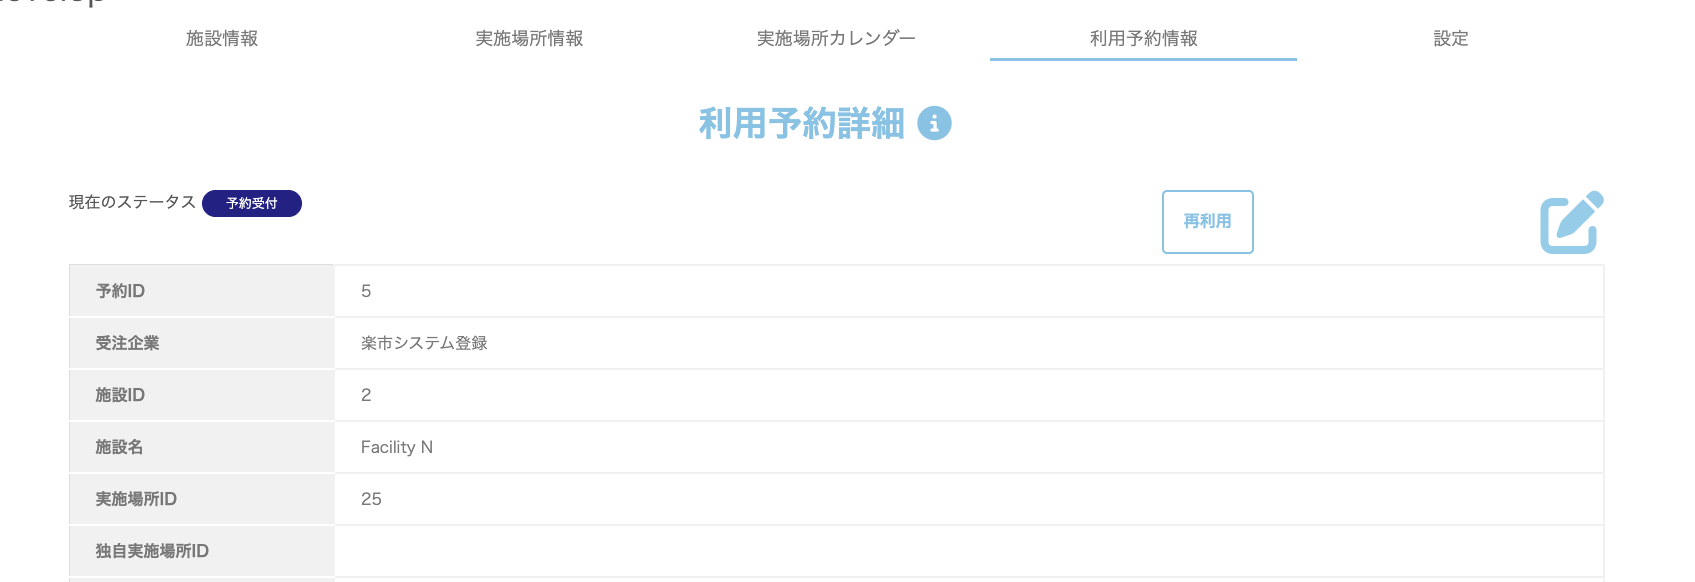
Task: Click the edit pencil icon
Action: 1571,222
